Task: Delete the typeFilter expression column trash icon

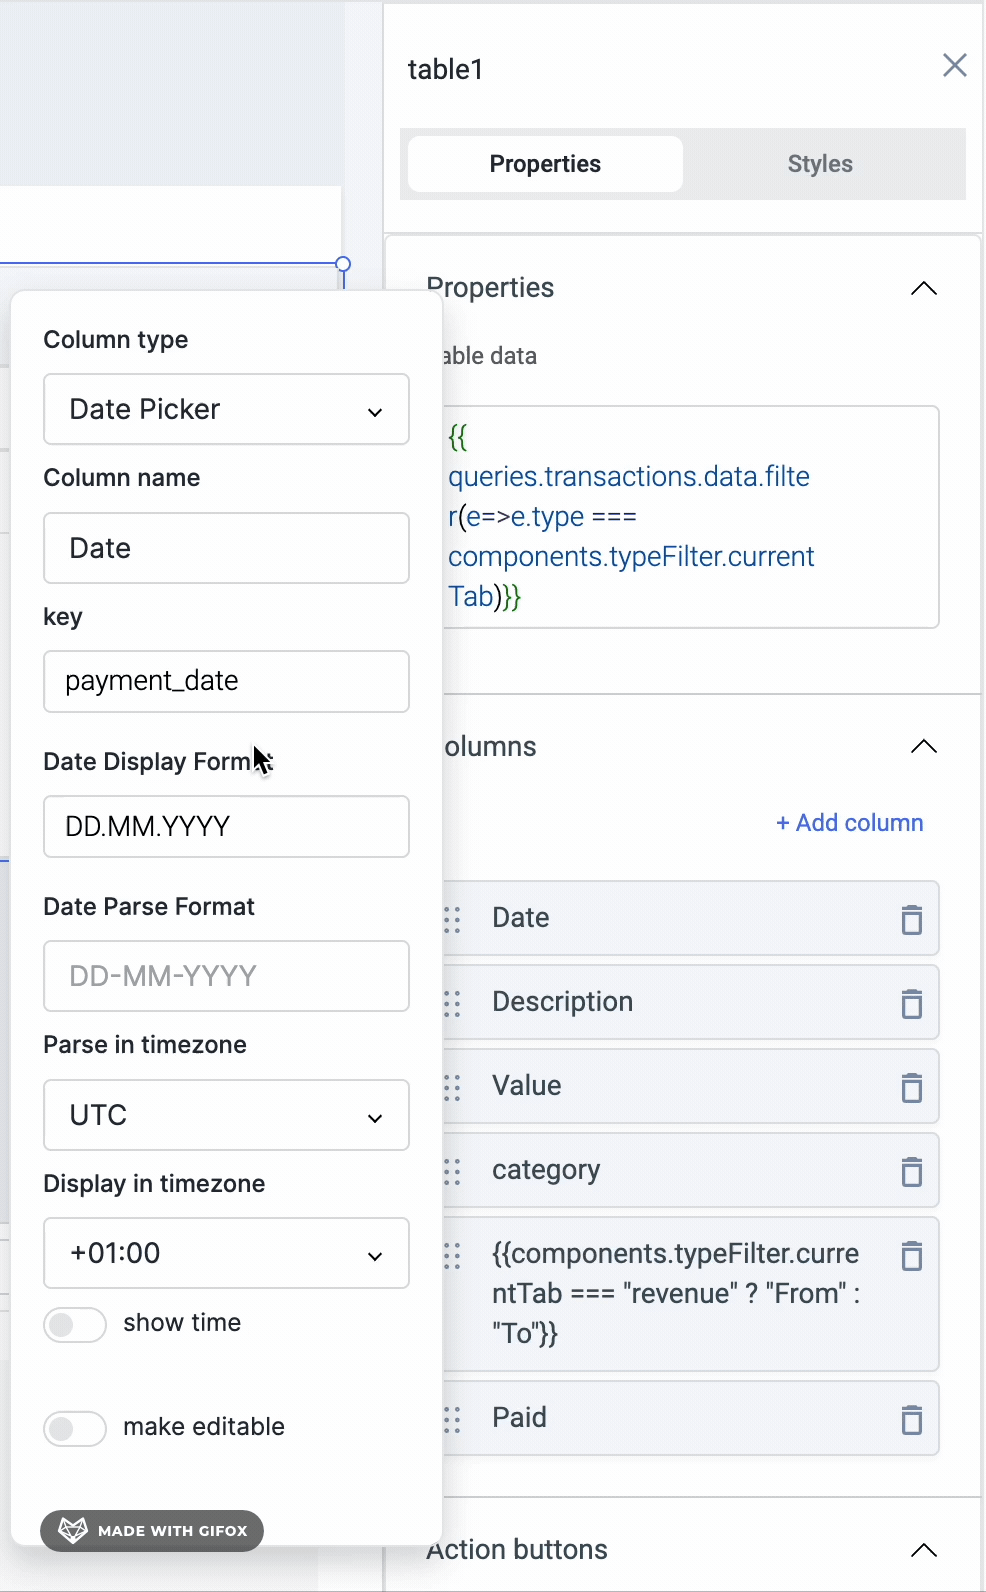Action: click(x=911, y=1255)
